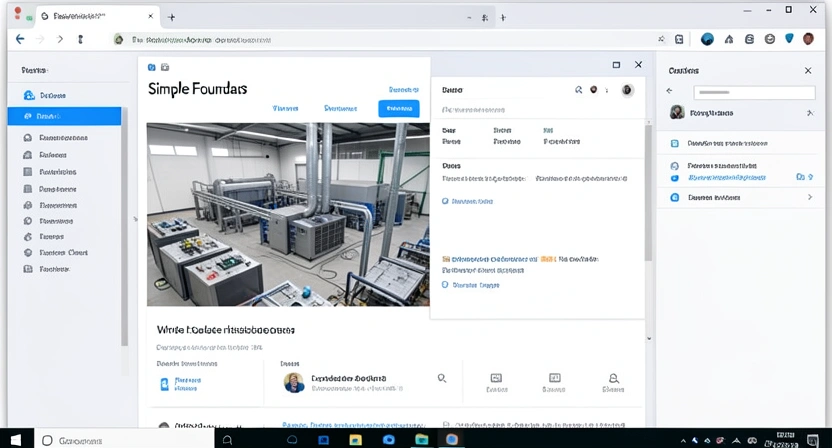
Task: Open the three-dot menu in the details panel header
Action: [x=607, y=90]
